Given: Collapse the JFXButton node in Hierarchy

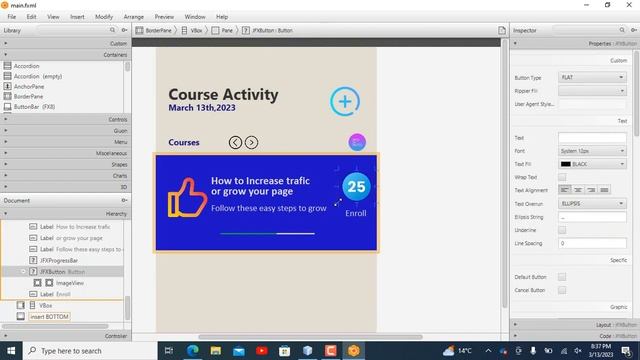Looking at the screenshot, I should [x=23, y=271].
